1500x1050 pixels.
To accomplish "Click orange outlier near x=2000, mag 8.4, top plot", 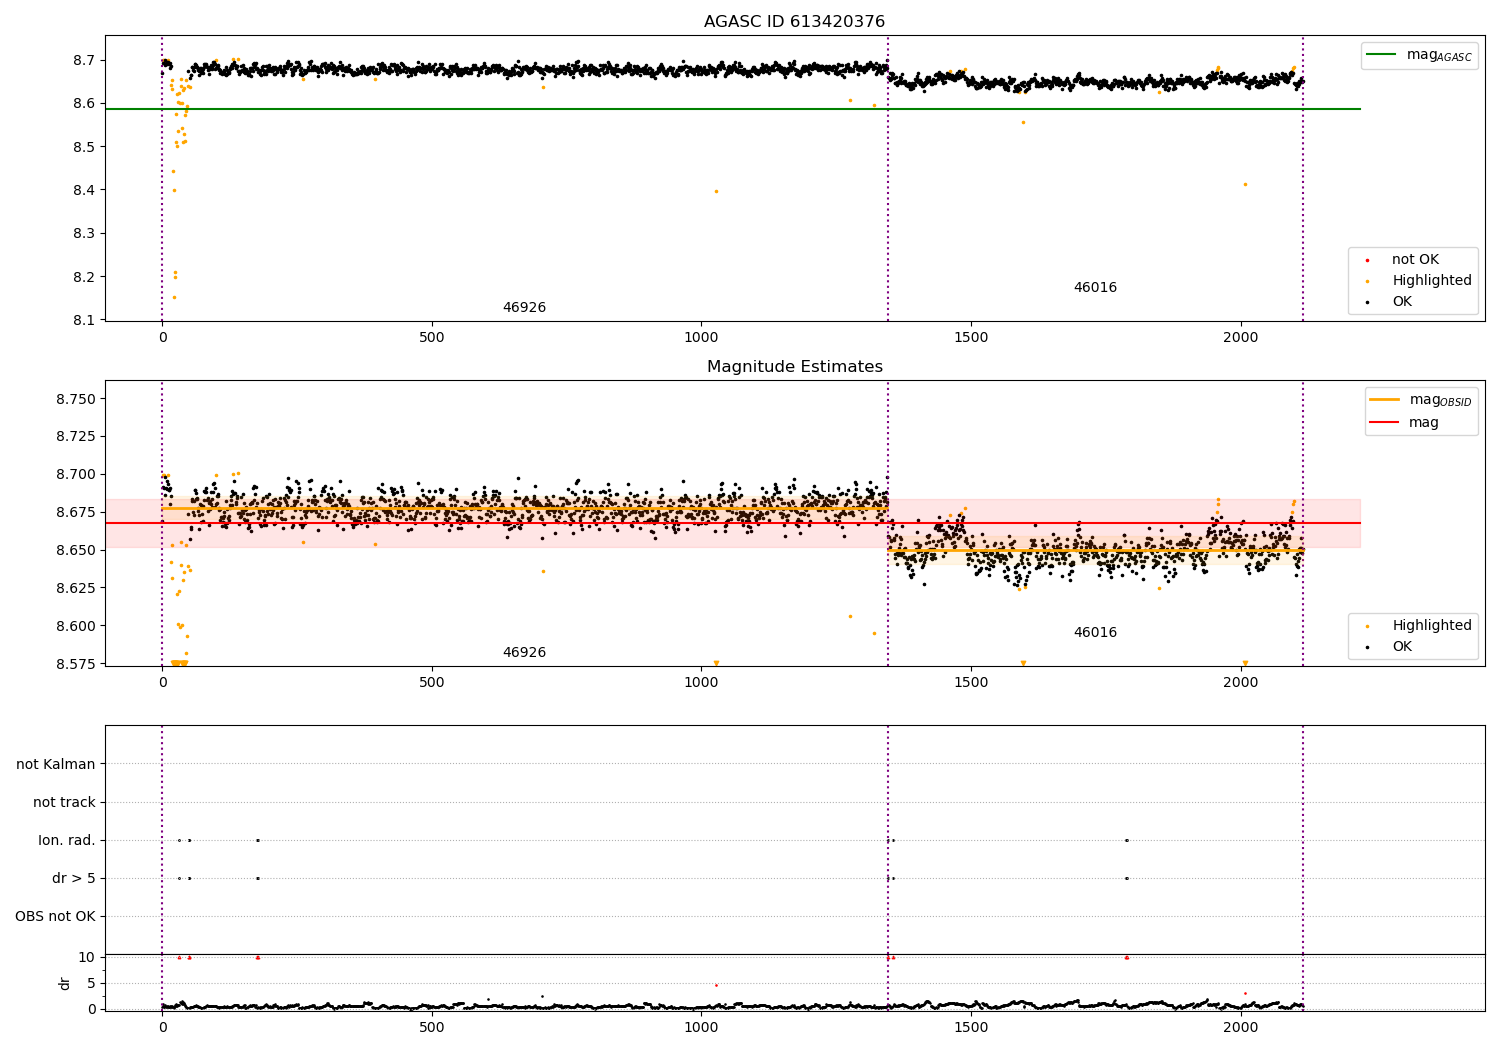I will tap(1245, 184).
